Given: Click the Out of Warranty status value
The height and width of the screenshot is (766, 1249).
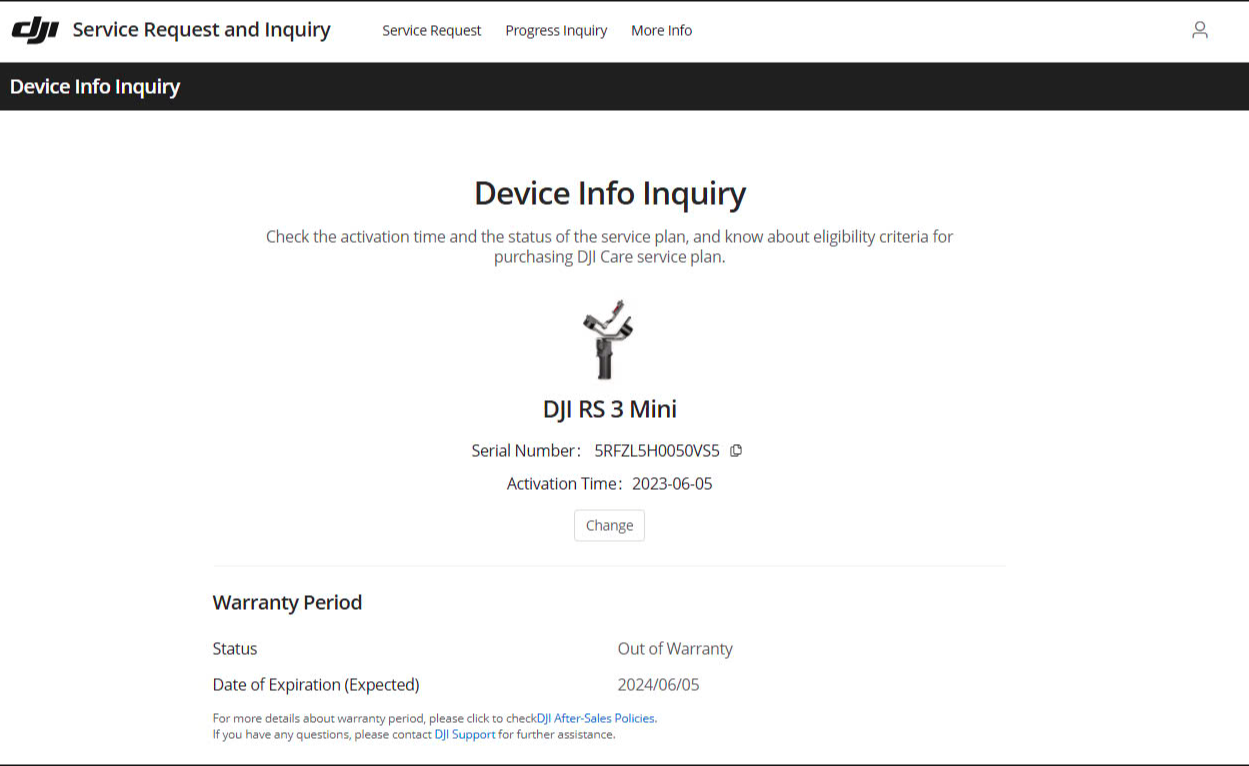Looking at the screenshot, I should click(x=675, y=649).
